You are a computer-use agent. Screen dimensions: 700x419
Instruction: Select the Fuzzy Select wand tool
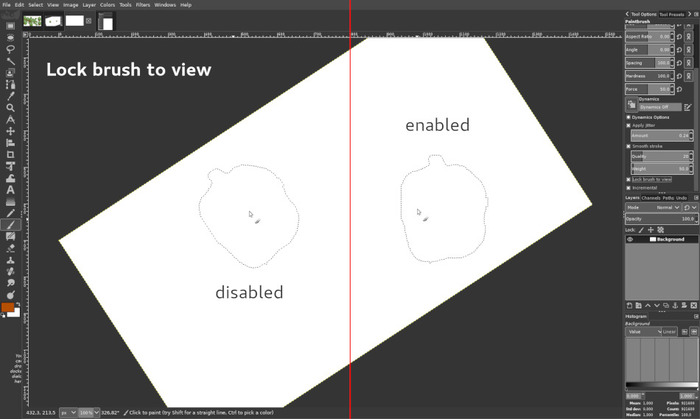point(10,61)
